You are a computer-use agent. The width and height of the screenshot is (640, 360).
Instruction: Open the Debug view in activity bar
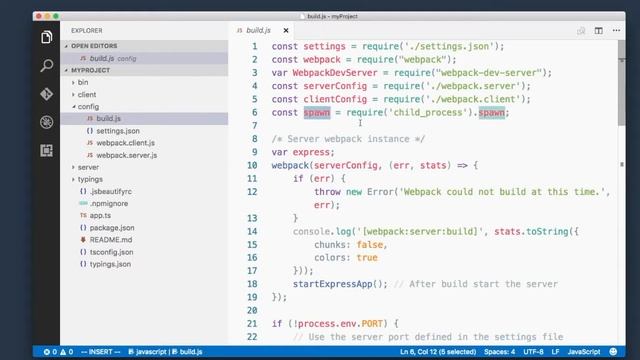pos(47,122)
